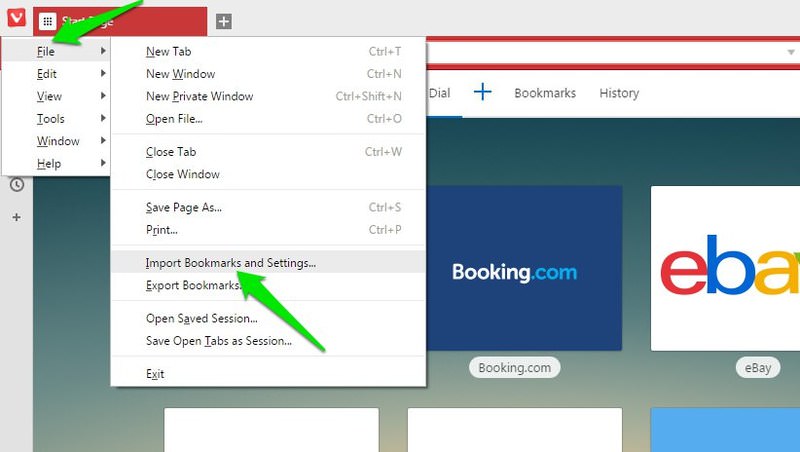Open the Help menu
Viewport: 800px width, 452px height.
(x=57, y=163)
